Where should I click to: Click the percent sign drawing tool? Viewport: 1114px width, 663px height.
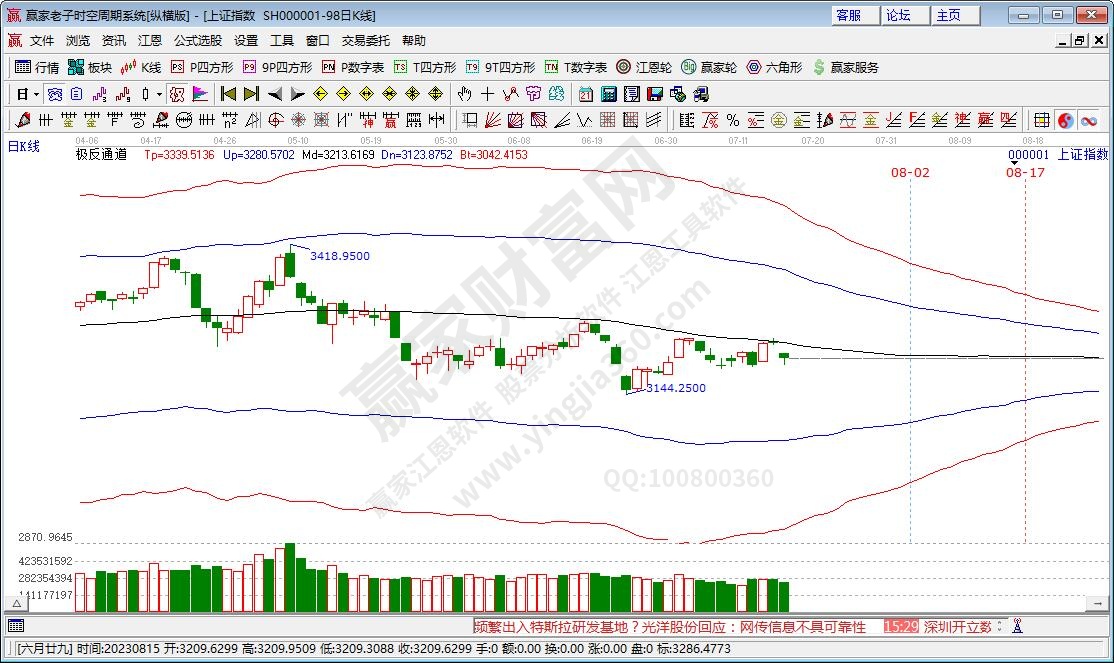pos(733,120)
